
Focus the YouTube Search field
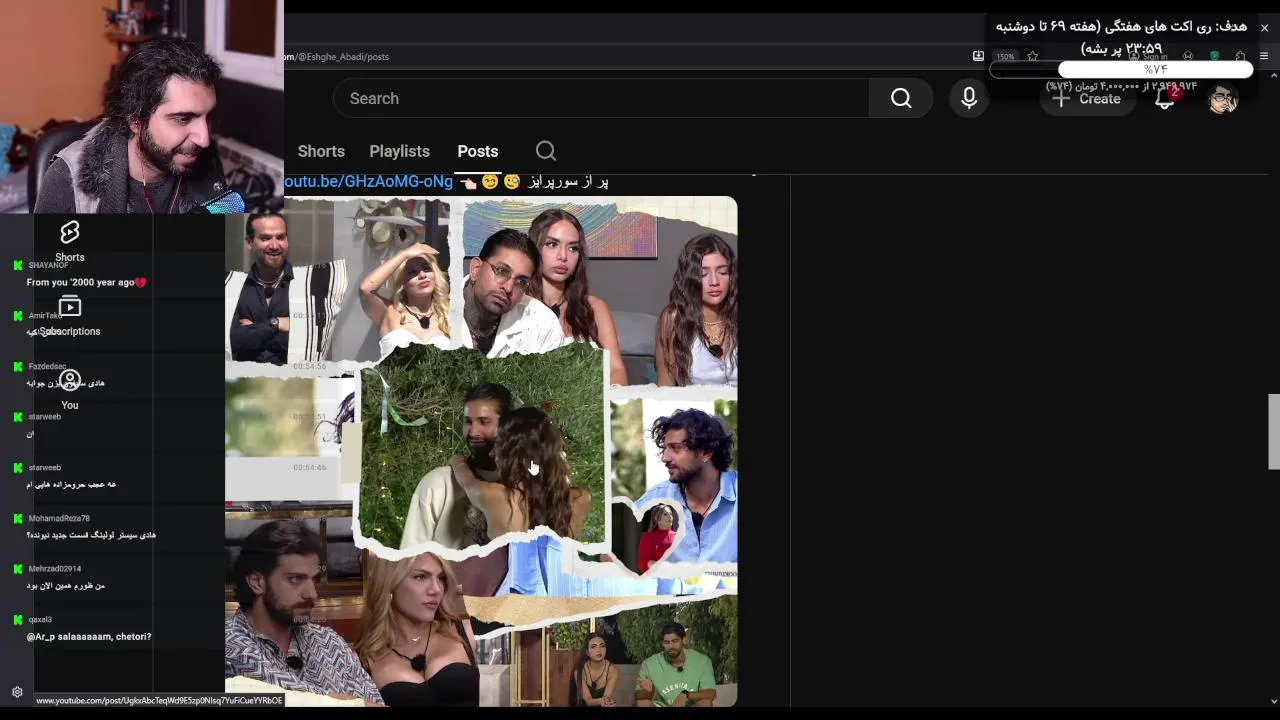601,98
